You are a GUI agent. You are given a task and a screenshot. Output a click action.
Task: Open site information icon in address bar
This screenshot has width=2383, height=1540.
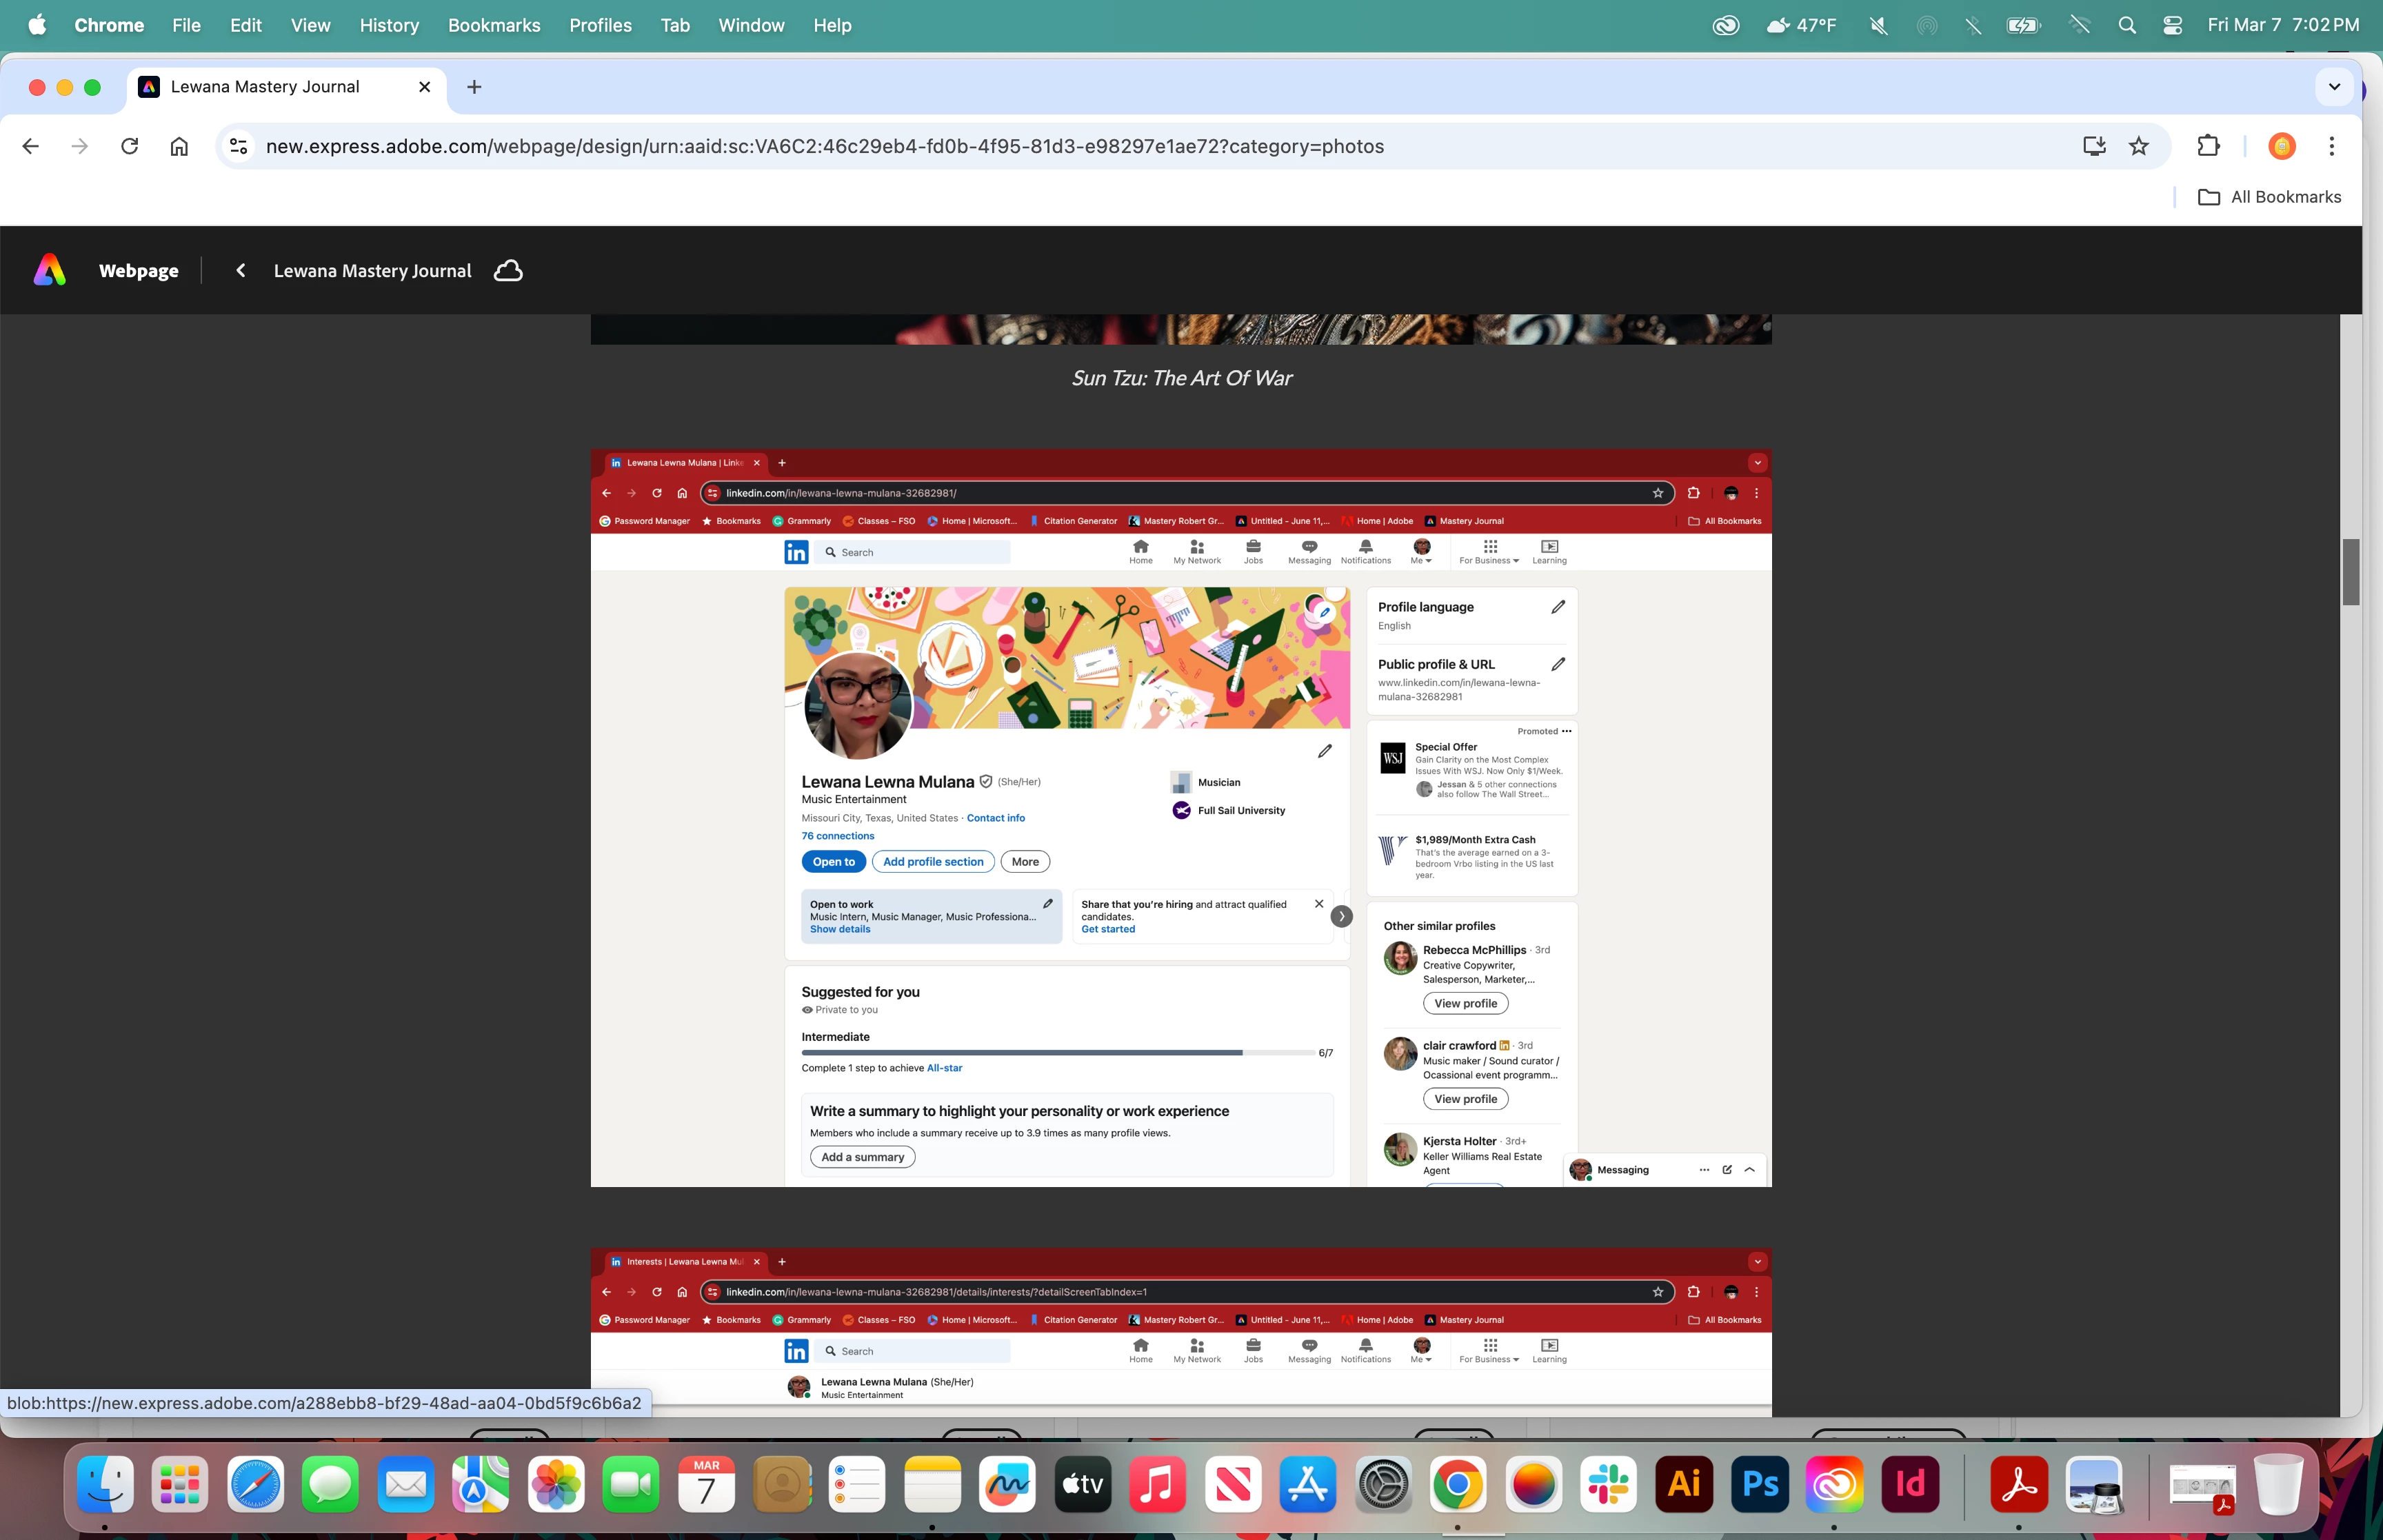pos(238,146)
